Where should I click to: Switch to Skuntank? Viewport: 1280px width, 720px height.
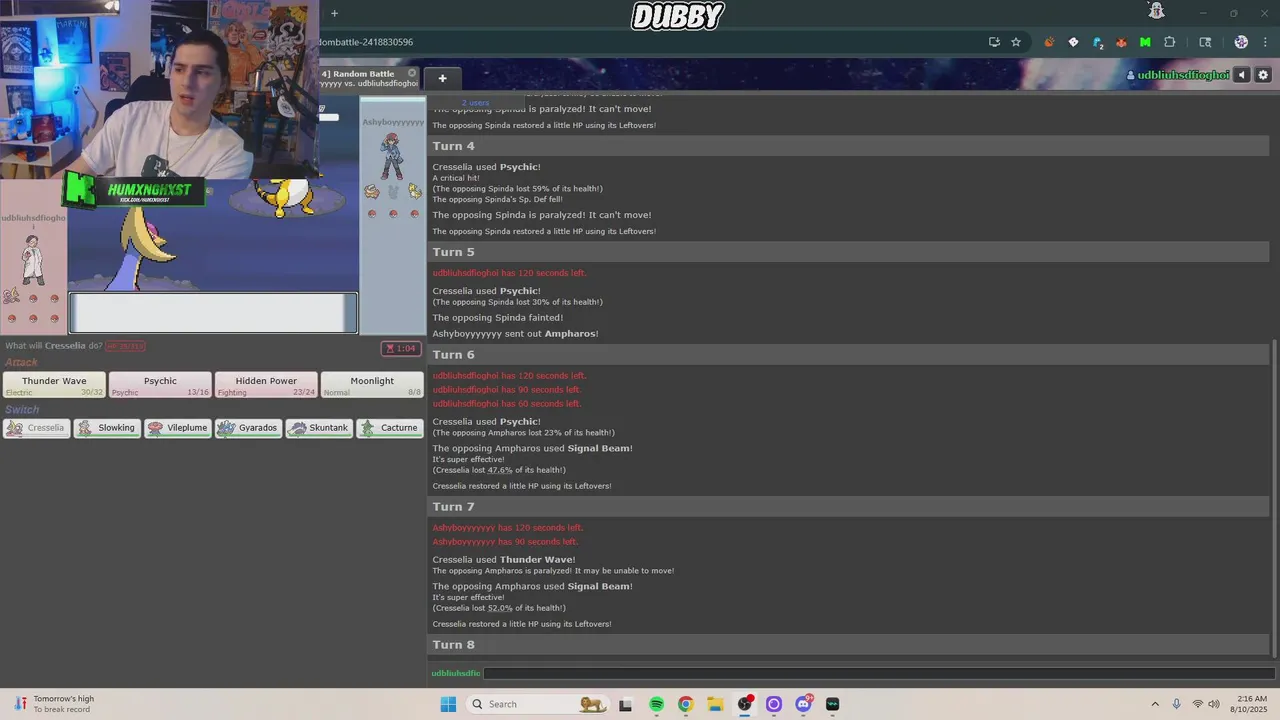(x=319, y=428)
